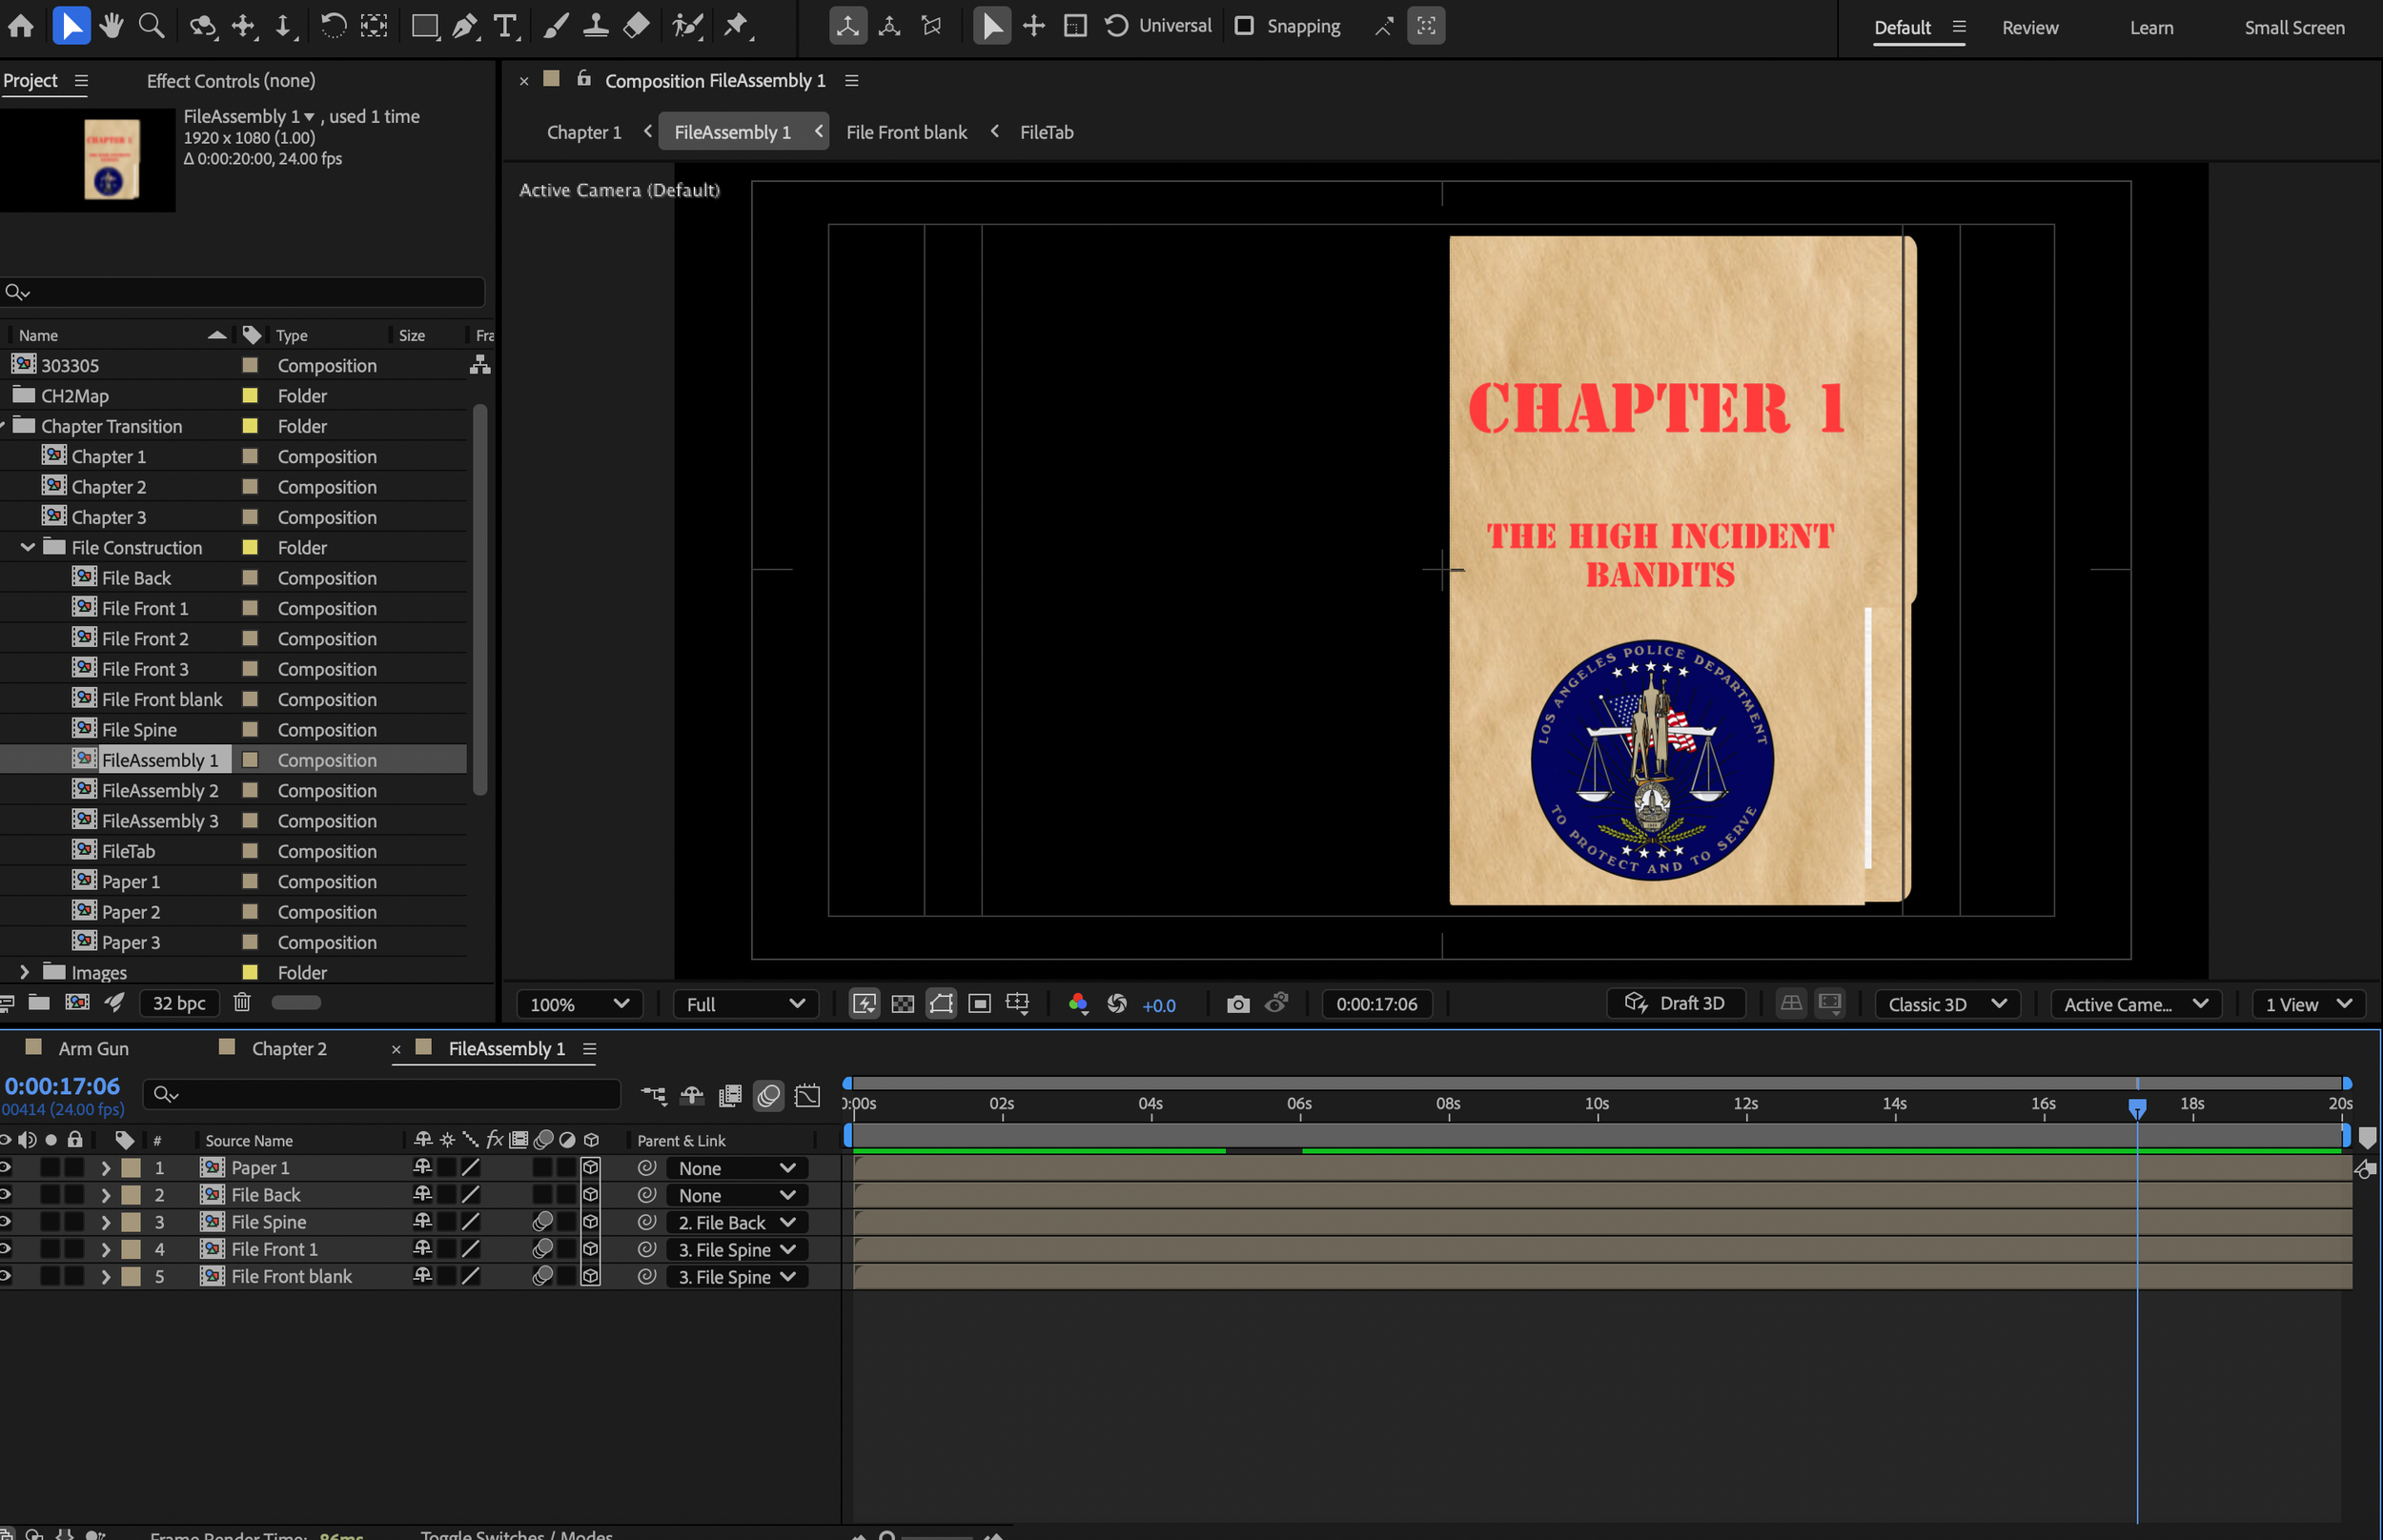Select the Zoom magnifier tool
Screen dimensions: 2383x1540
[151, 26]
